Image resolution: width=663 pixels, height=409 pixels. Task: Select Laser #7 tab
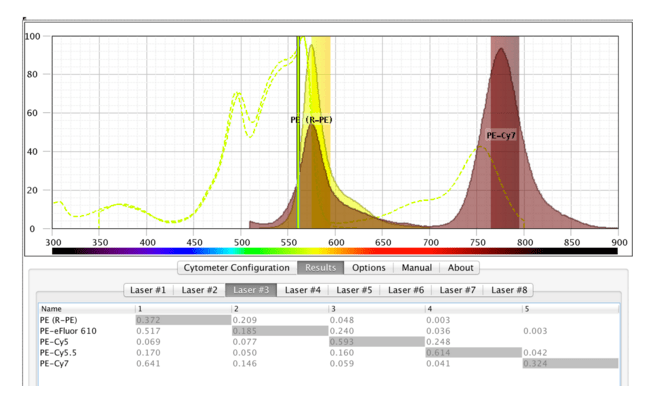coord(458,290)
